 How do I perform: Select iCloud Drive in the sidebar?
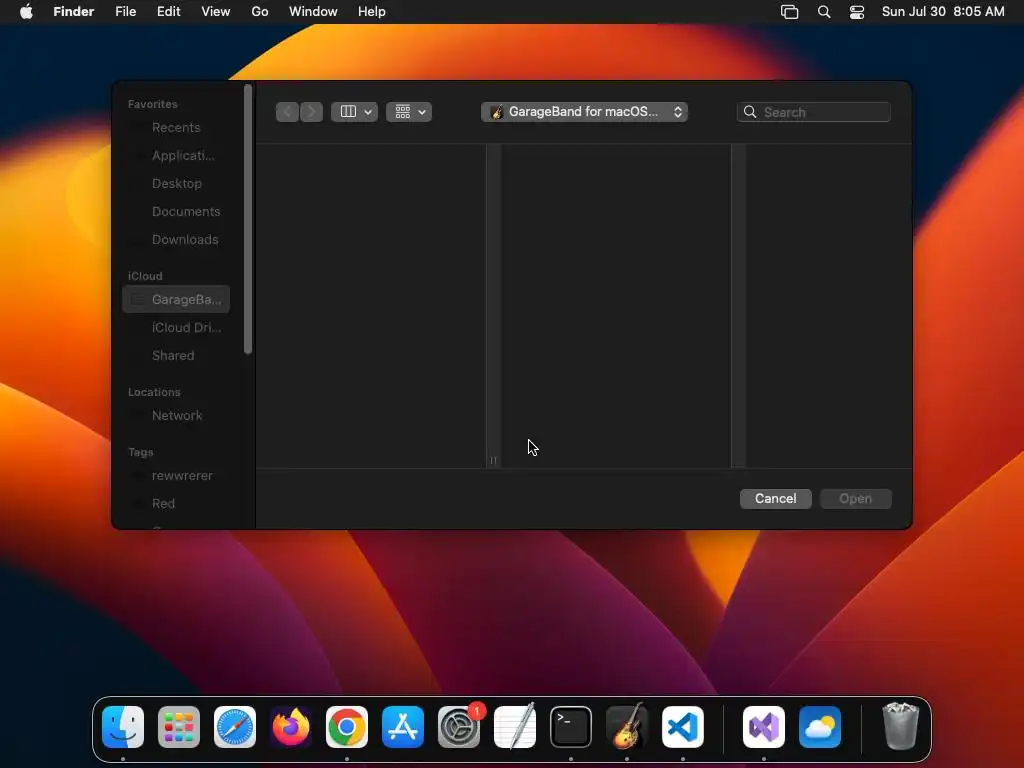click(176, 328)
